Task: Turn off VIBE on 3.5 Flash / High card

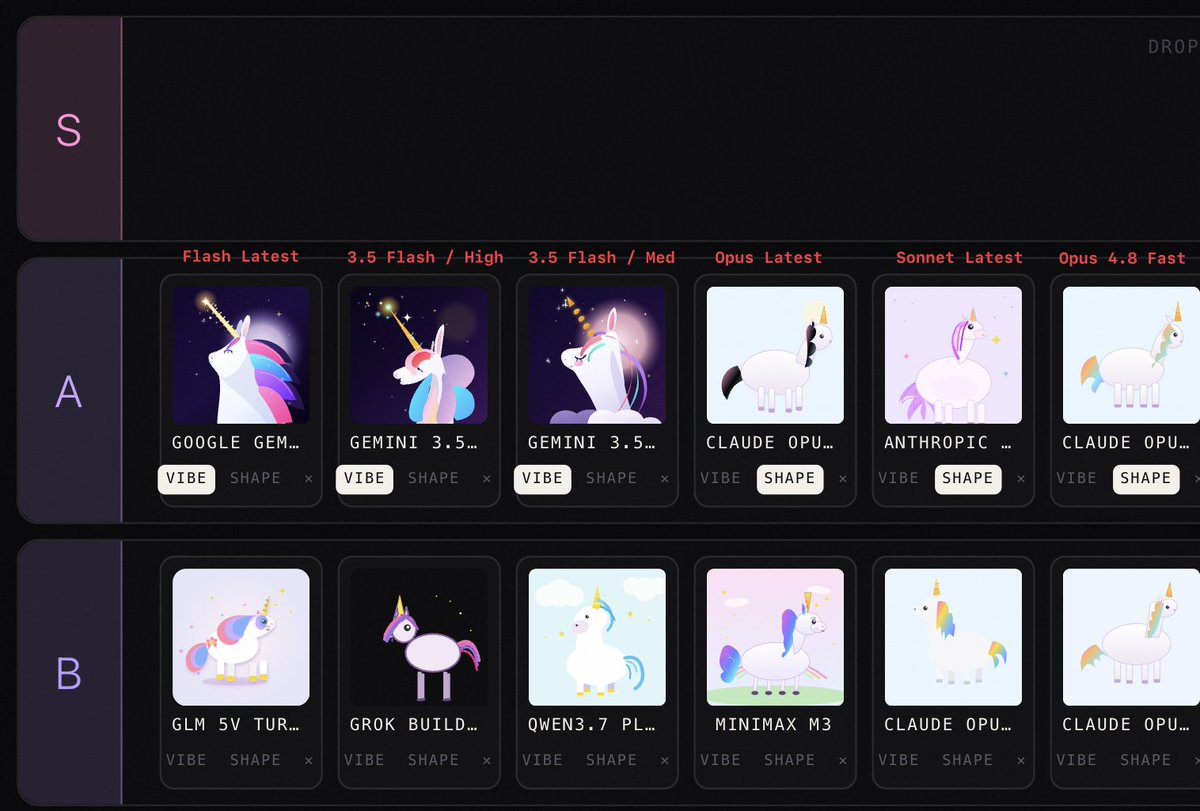Action: pos(364,479)
